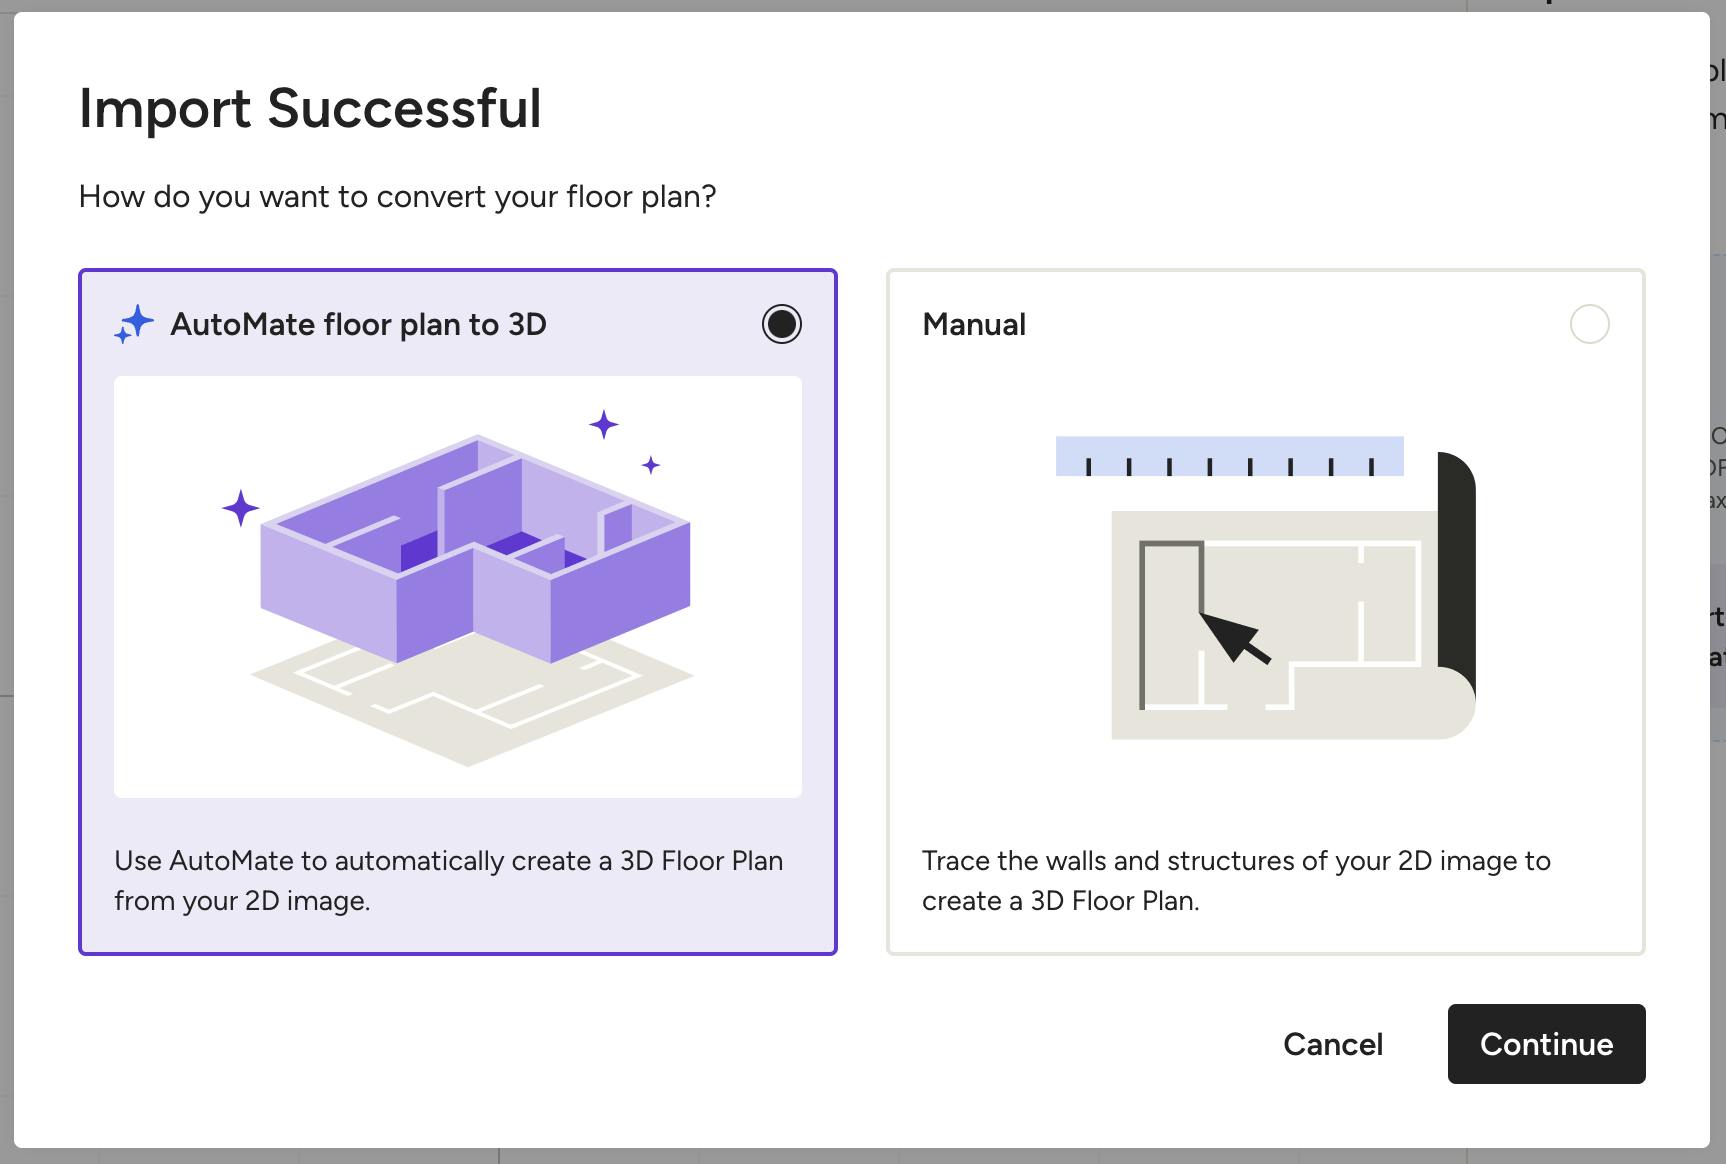Click 'How do you want to convert' prompt text

(397, 196)
